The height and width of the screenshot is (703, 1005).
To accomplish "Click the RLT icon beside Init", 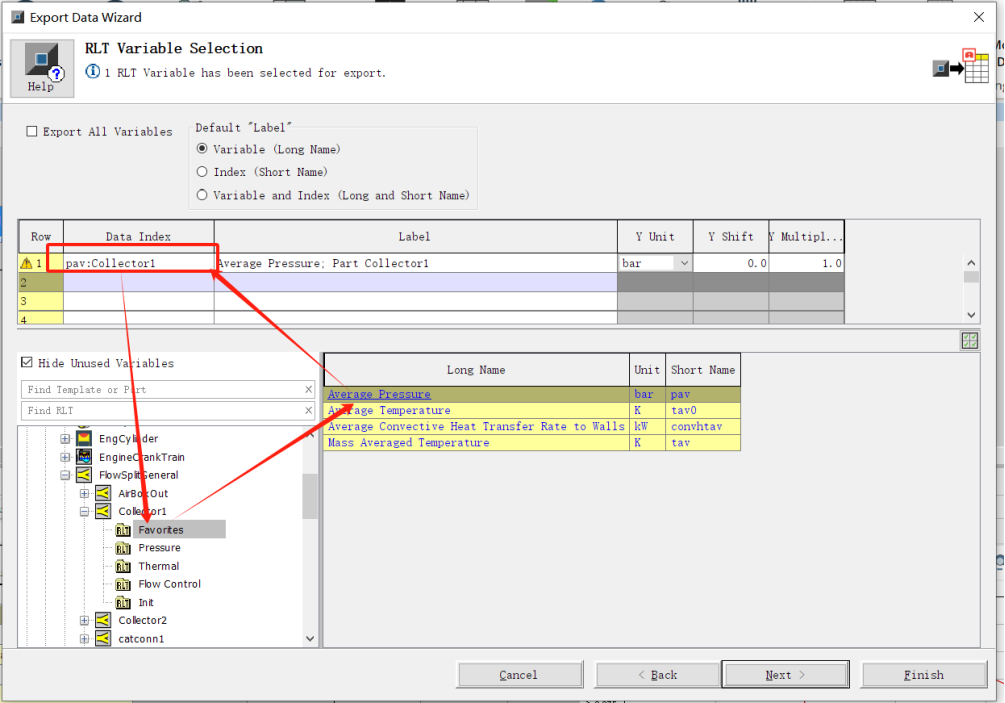I will pyautogui.click(x=123, y=603).
